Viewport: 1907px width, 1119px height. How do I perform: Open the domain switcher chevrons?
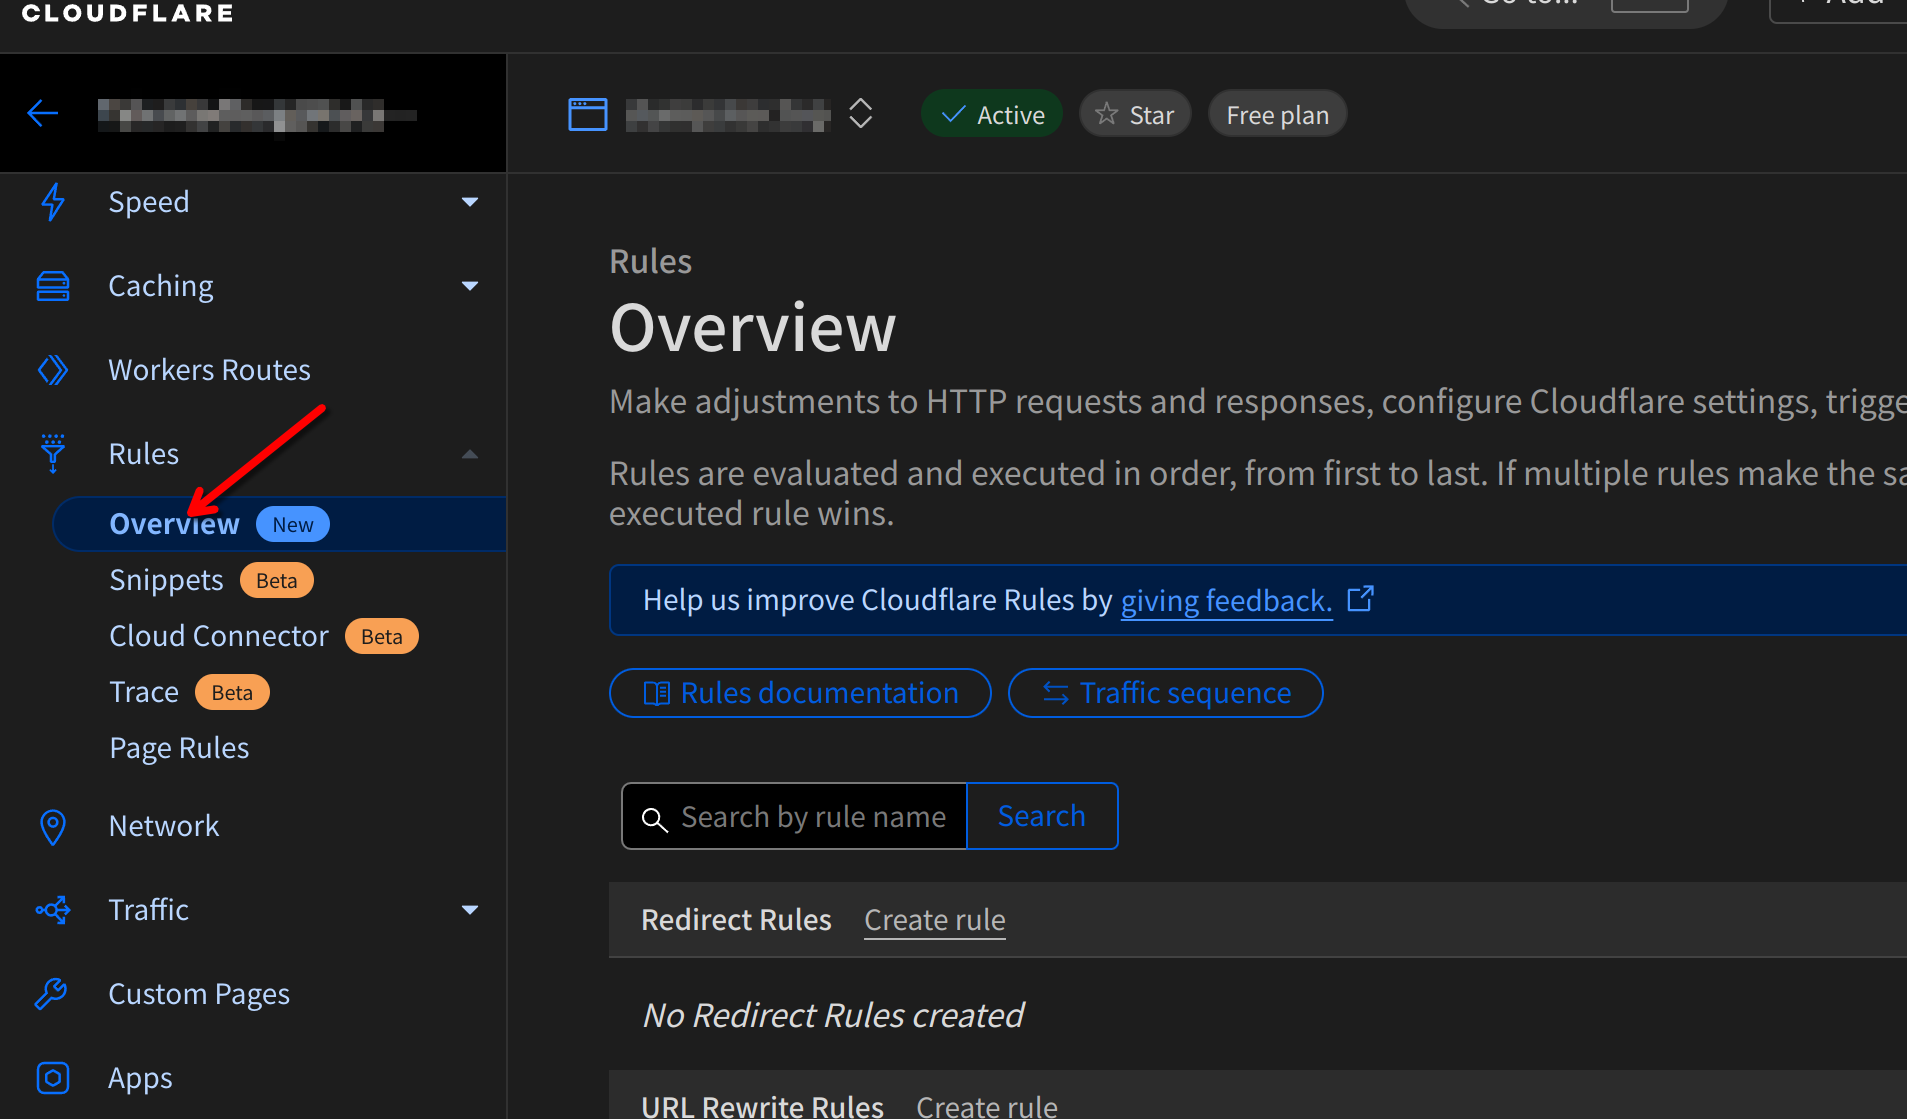[x=861, y=113]
